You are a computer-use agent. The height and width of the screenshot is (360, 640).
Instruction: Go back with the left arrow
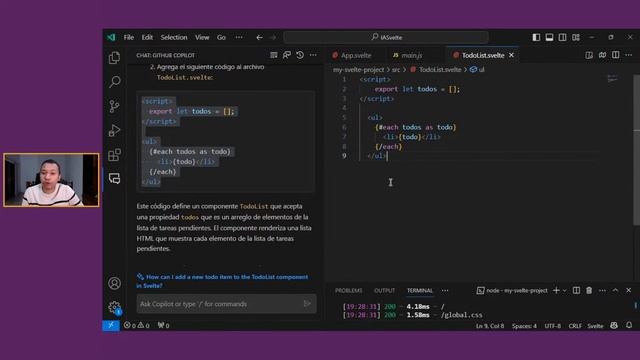259,37
